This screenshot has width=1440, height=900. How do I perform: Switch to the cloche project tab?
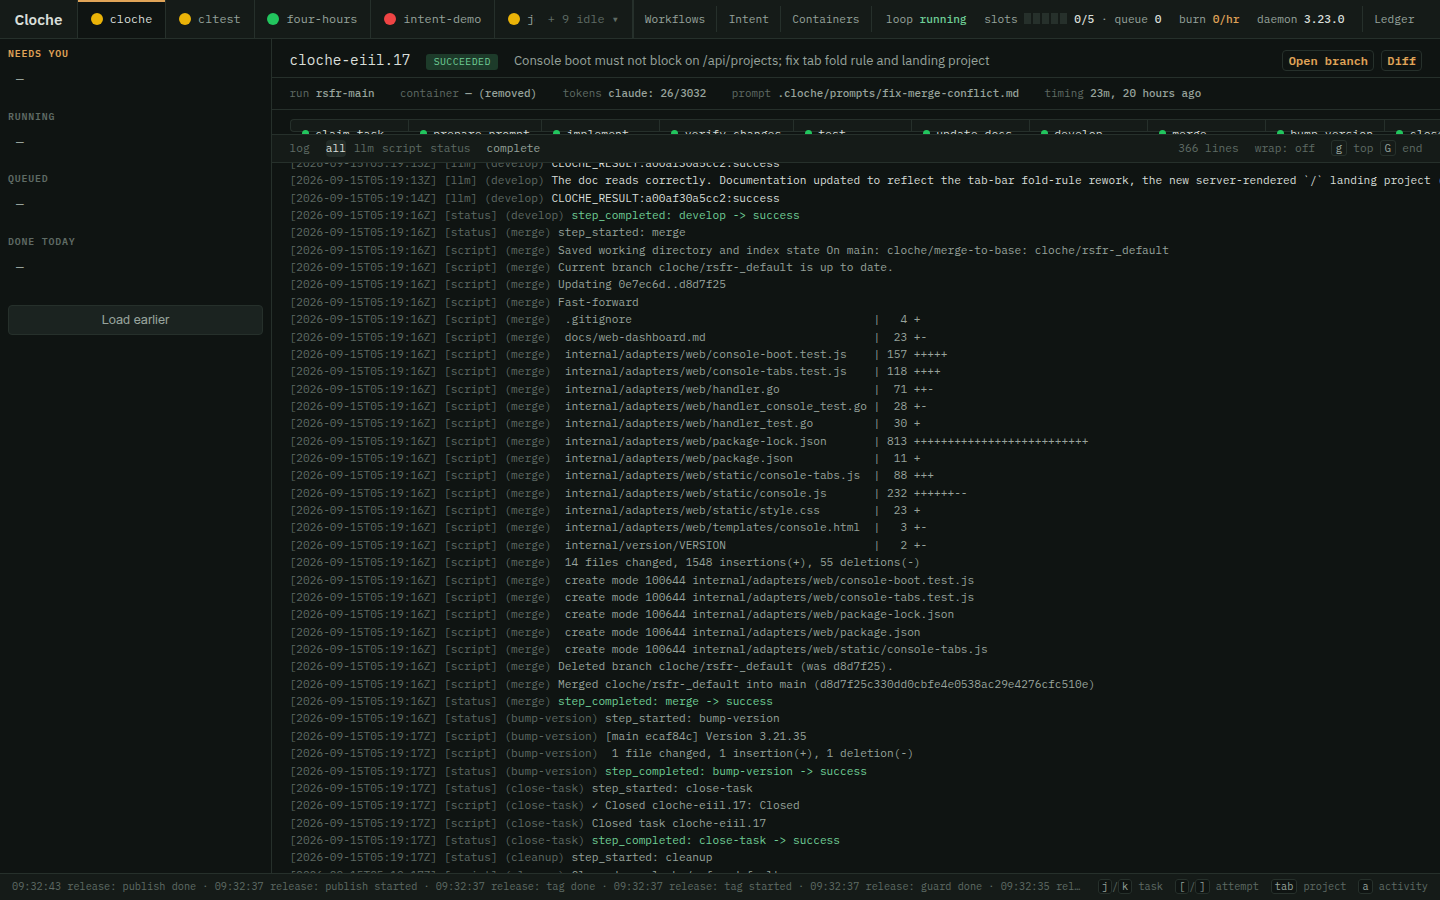pos(121,19)
